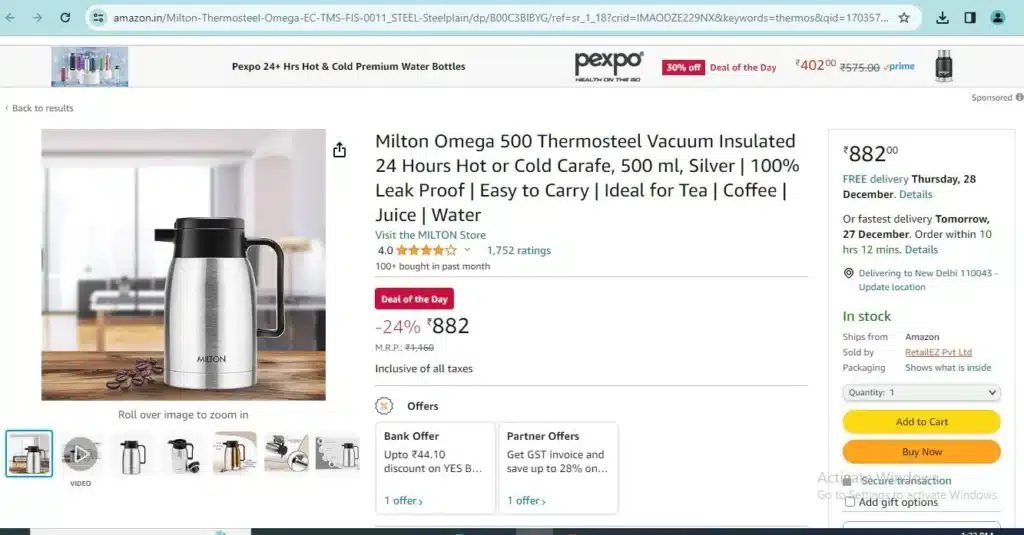Open site information icon in address bar

point(98,18)
